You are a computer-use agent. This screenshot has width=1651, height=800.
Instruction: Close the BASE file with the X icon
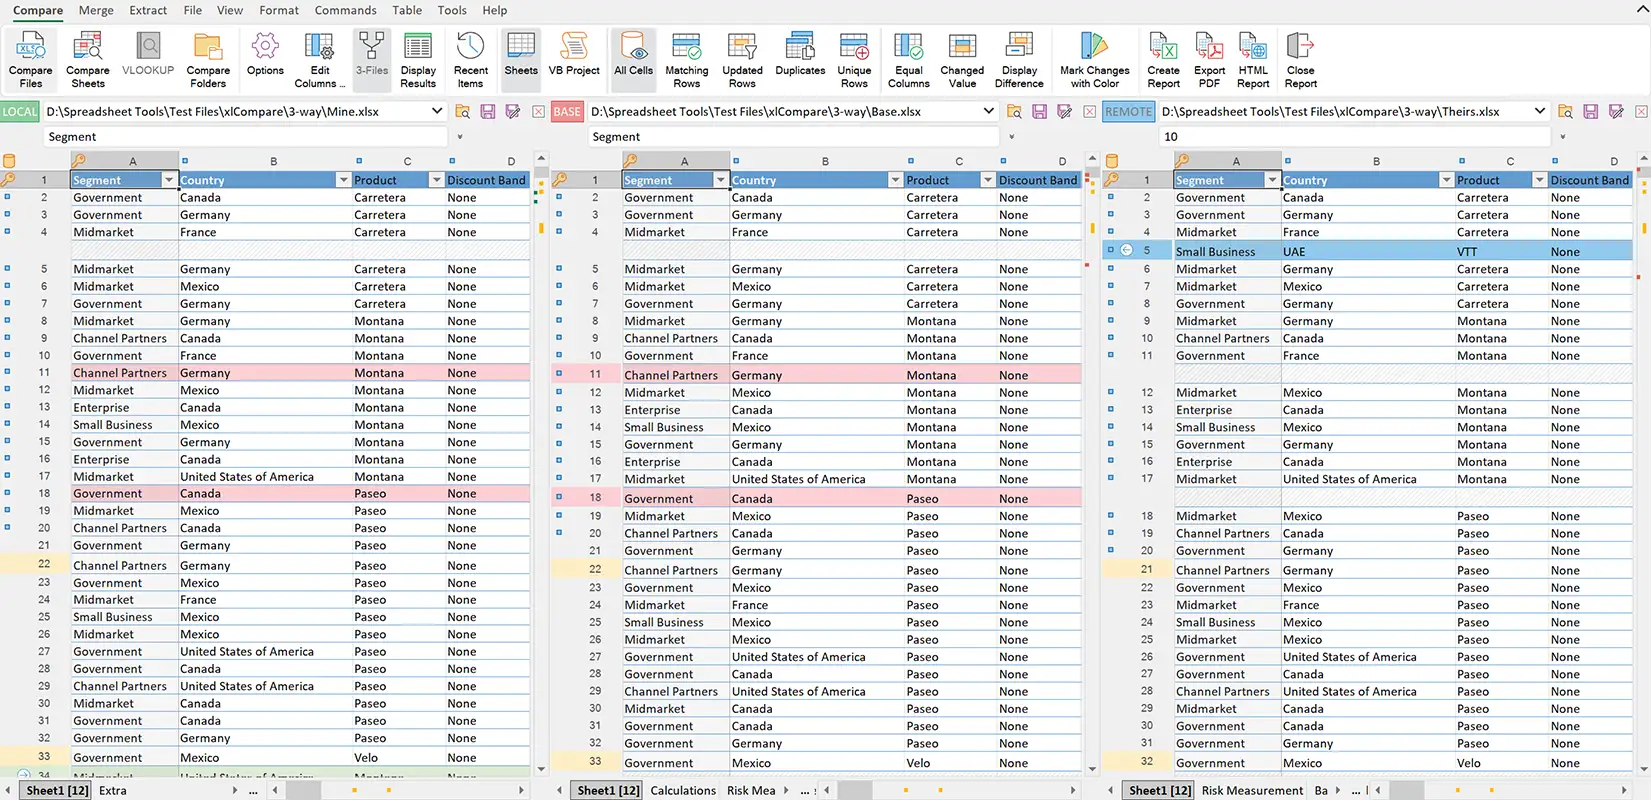pyautogui.click(x=1089, y=112)
